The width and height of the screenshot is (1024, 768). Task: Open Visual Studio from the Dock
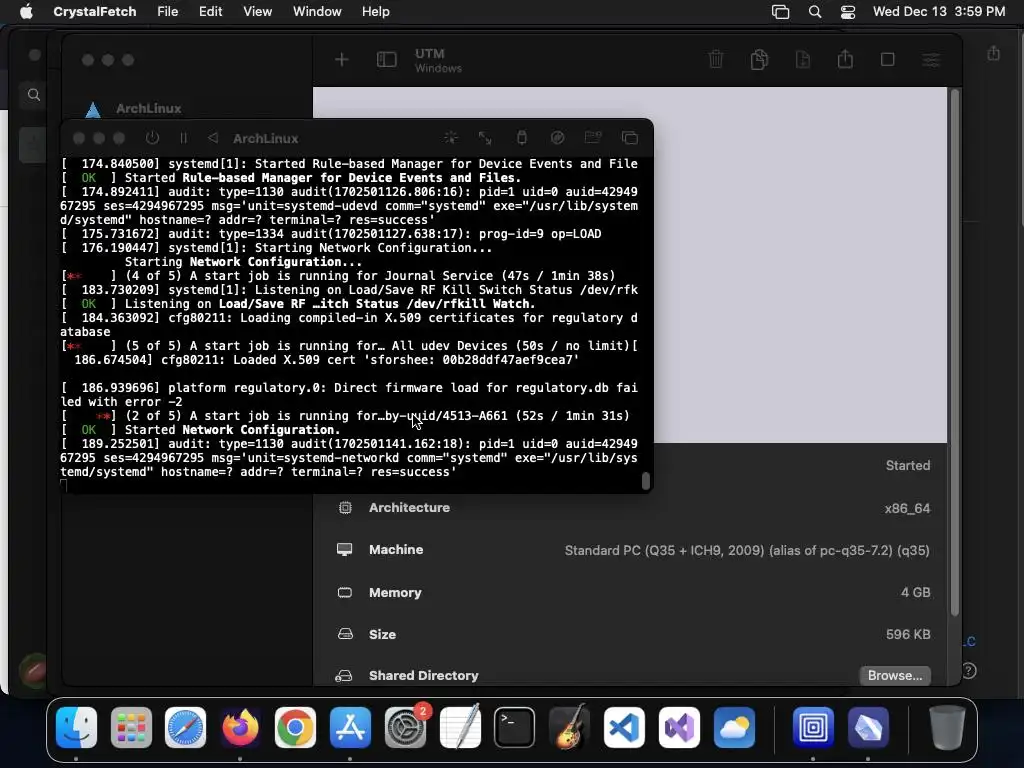pyautogui.click(x=679, y=727)
